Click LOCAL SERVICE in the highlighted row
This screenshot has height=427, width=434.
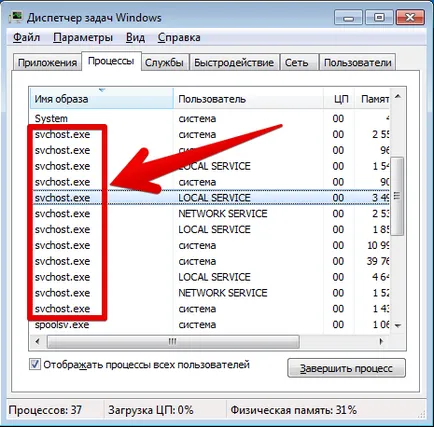pos(214,197)
